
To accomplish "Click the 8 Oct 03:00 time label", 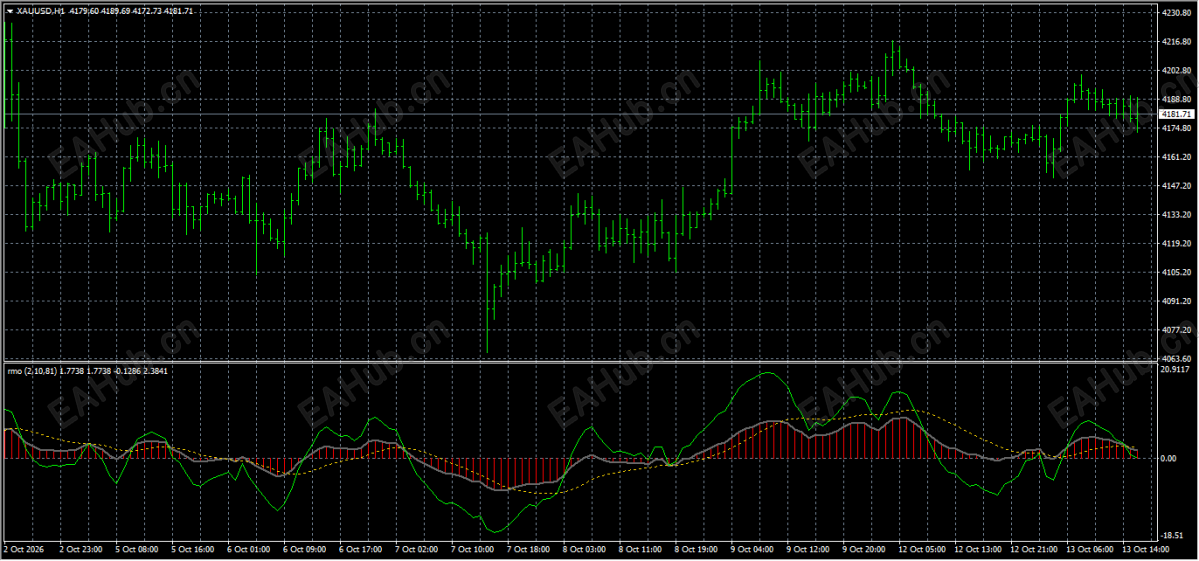I will (583, 549).
